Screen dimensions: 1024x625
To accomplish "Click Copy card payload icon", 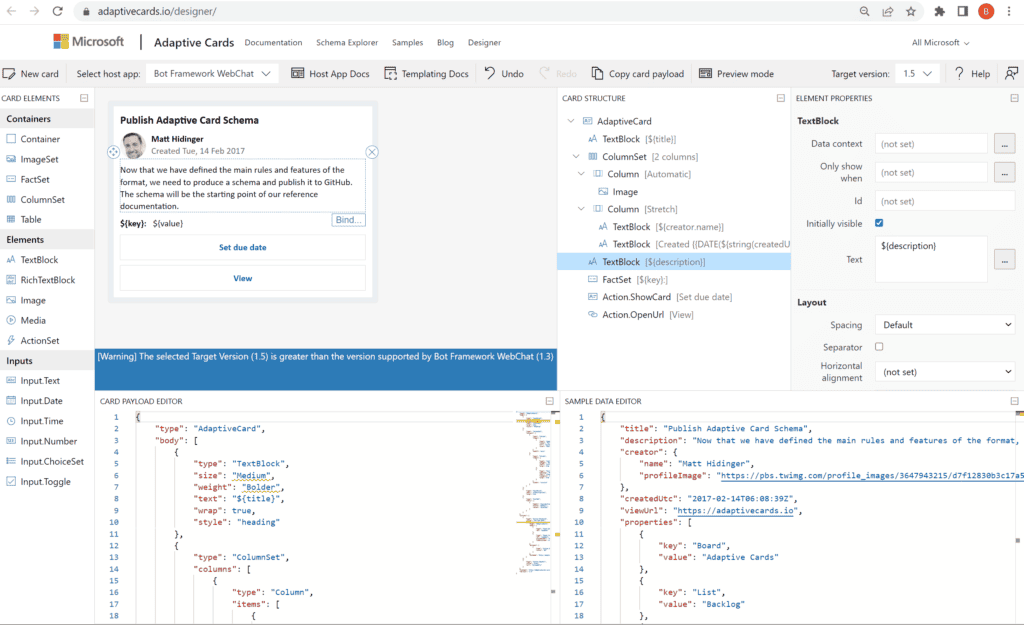I will [598, 74].
